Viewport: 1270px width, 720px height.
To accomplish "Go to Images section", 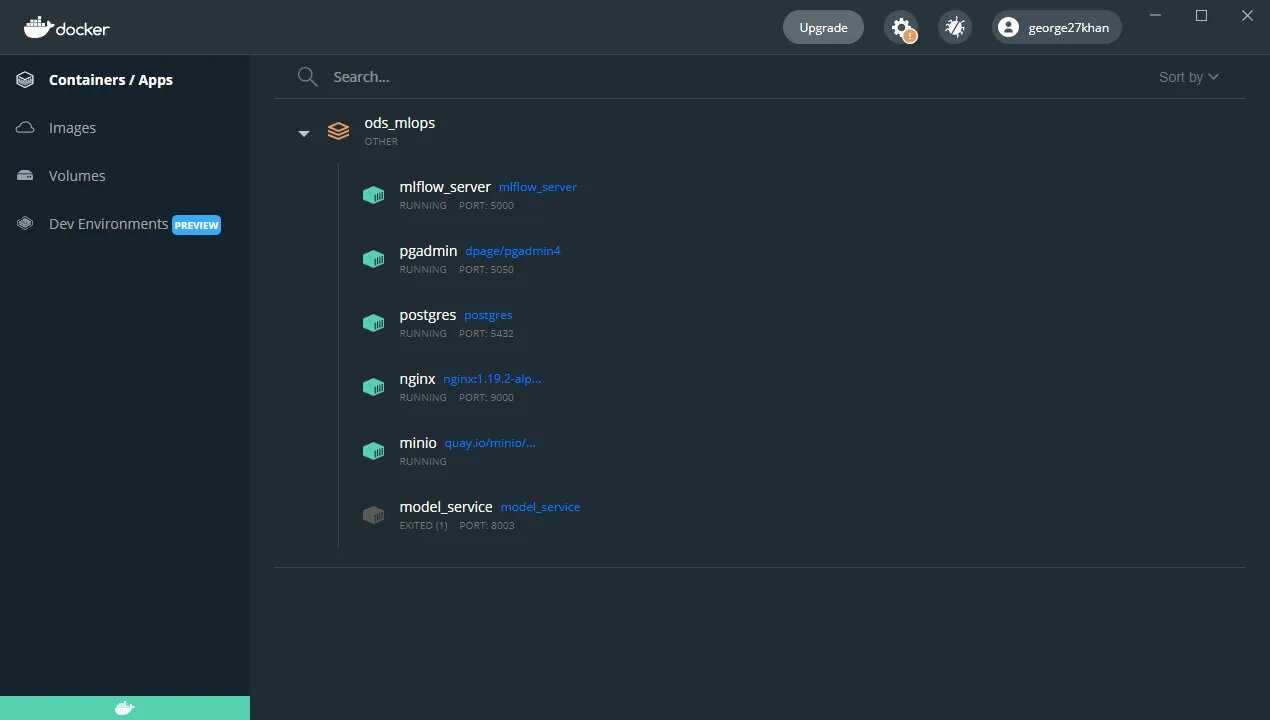I will (x=73, y=128).
